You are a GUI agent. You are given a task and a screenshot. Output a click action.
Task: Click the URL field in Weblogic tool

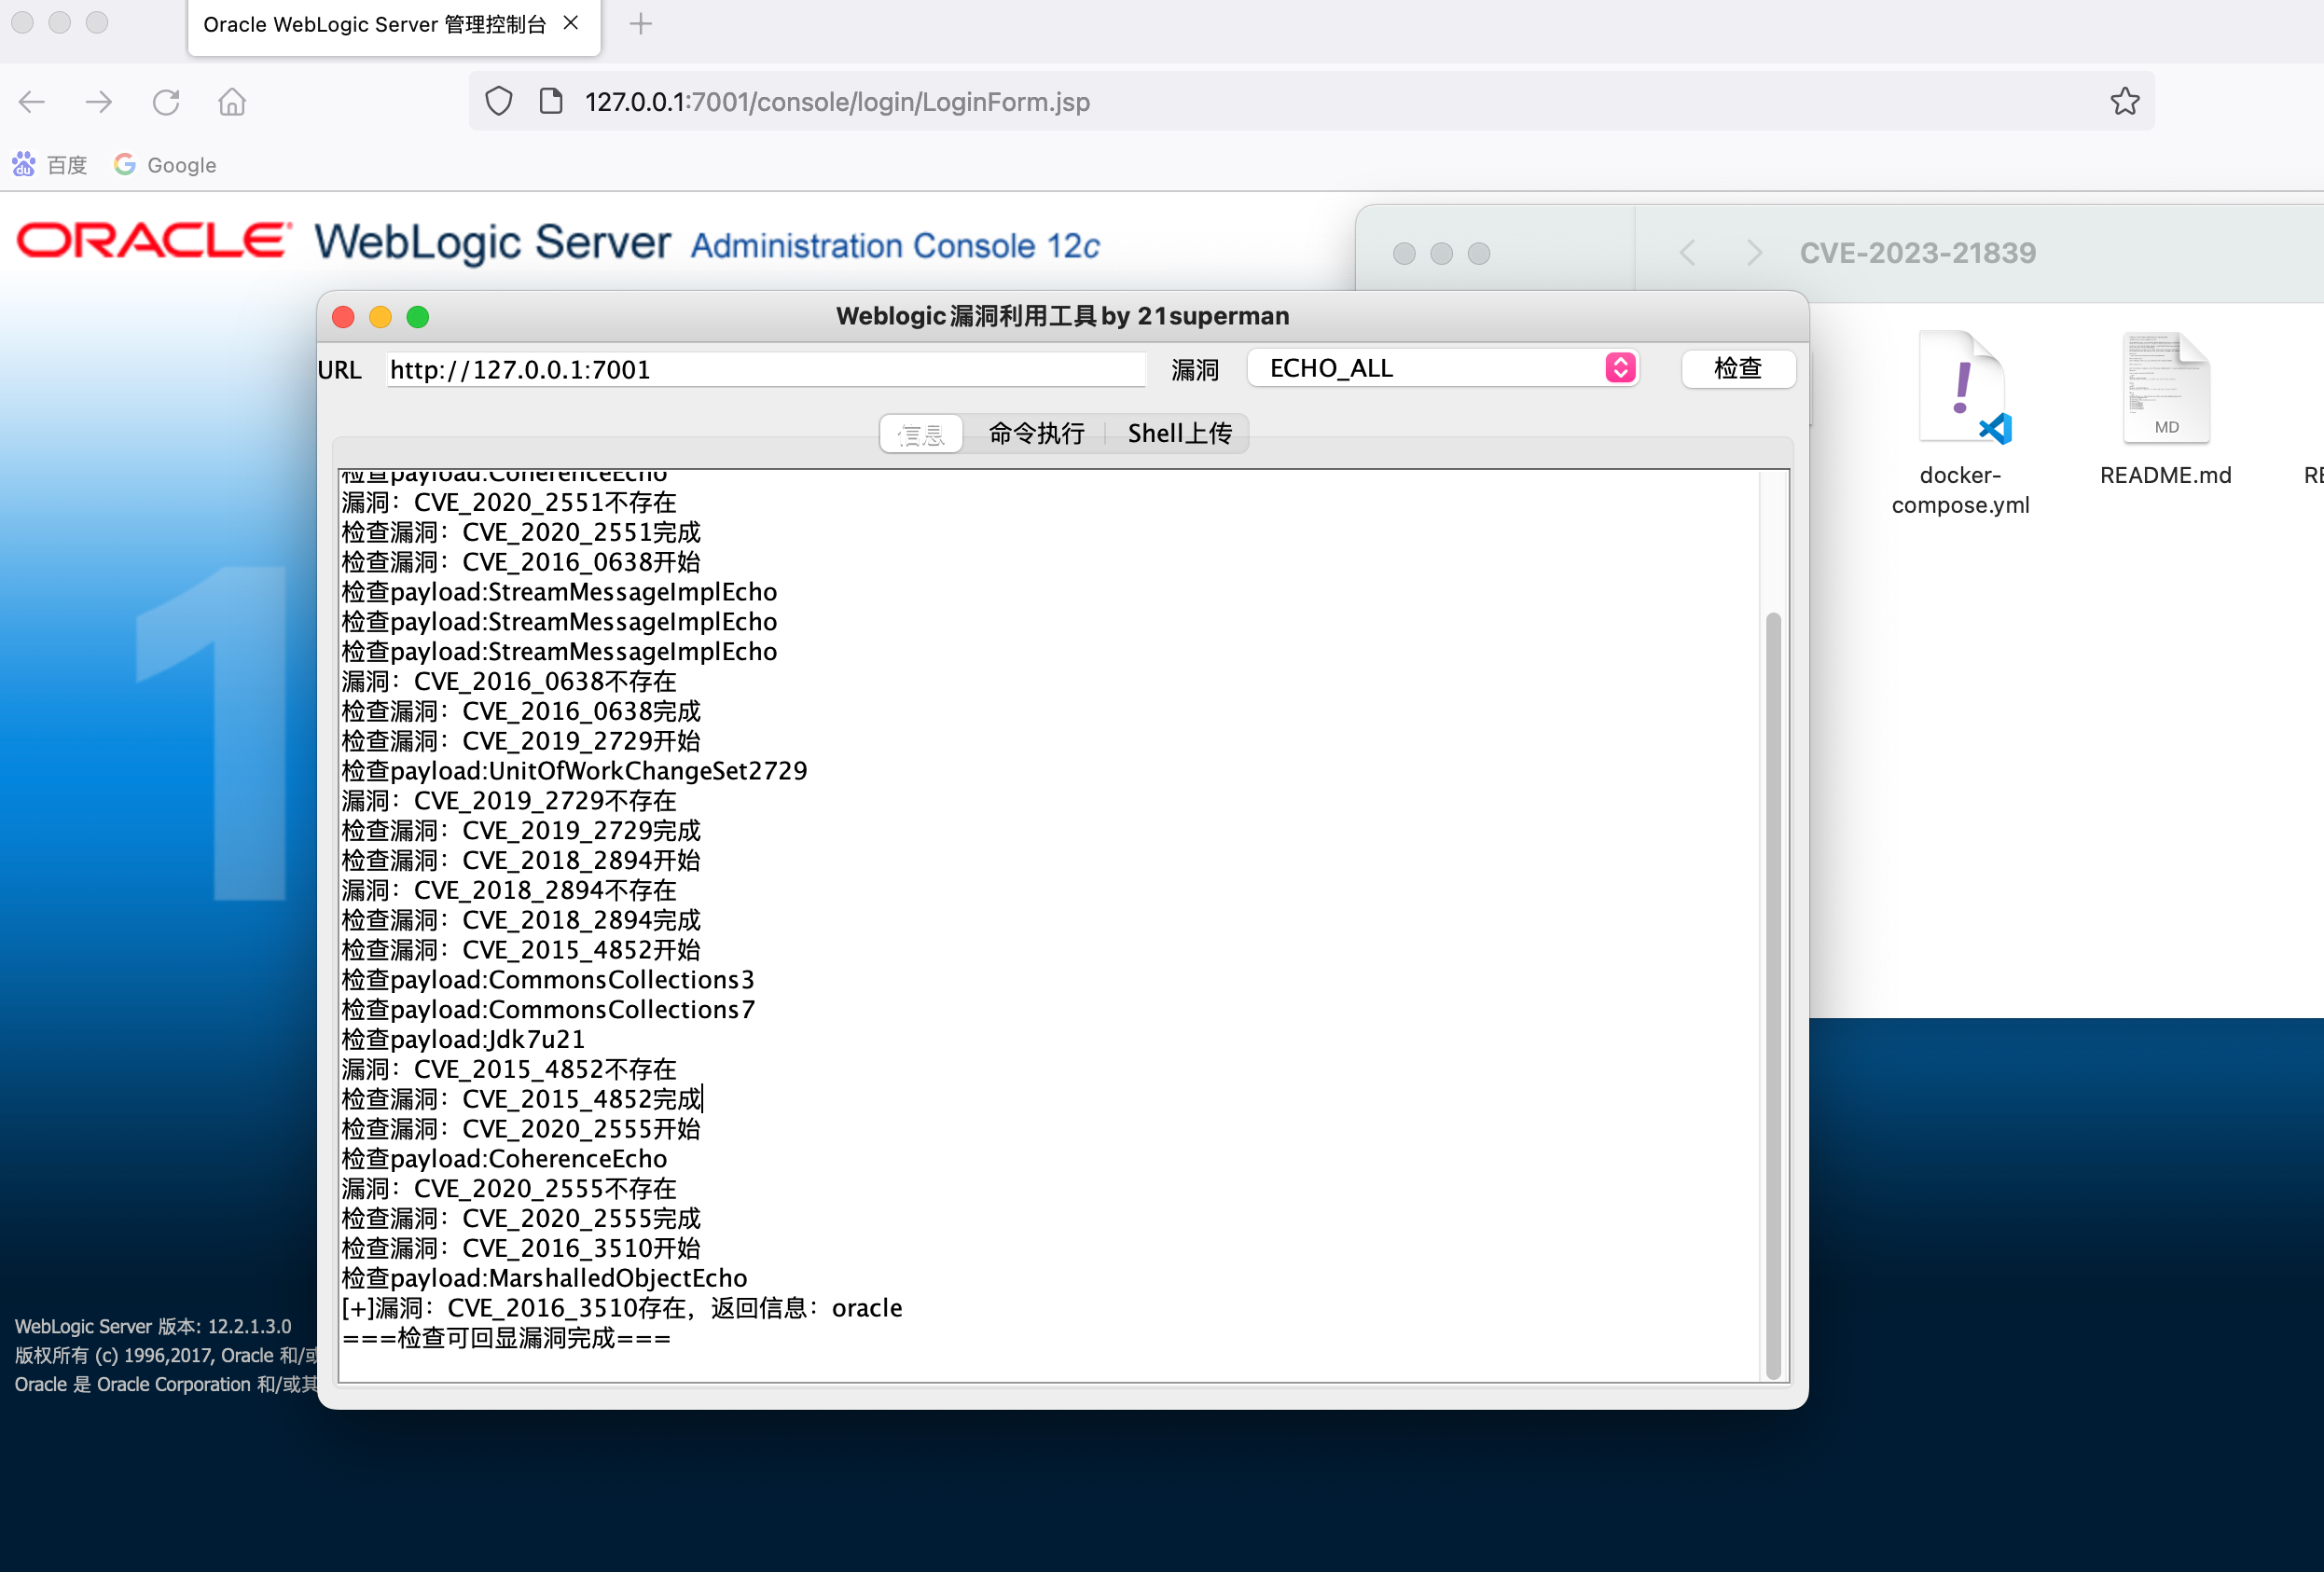click(766, 370)
